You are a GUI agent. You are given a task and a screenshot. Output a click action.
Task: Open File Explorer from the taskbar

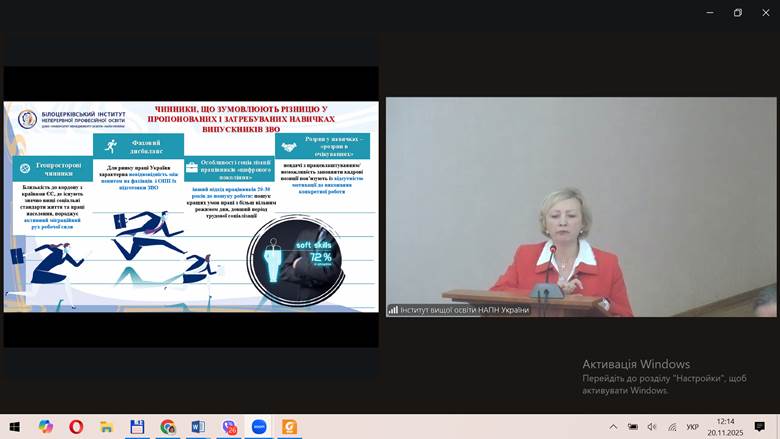click(106, 426)
